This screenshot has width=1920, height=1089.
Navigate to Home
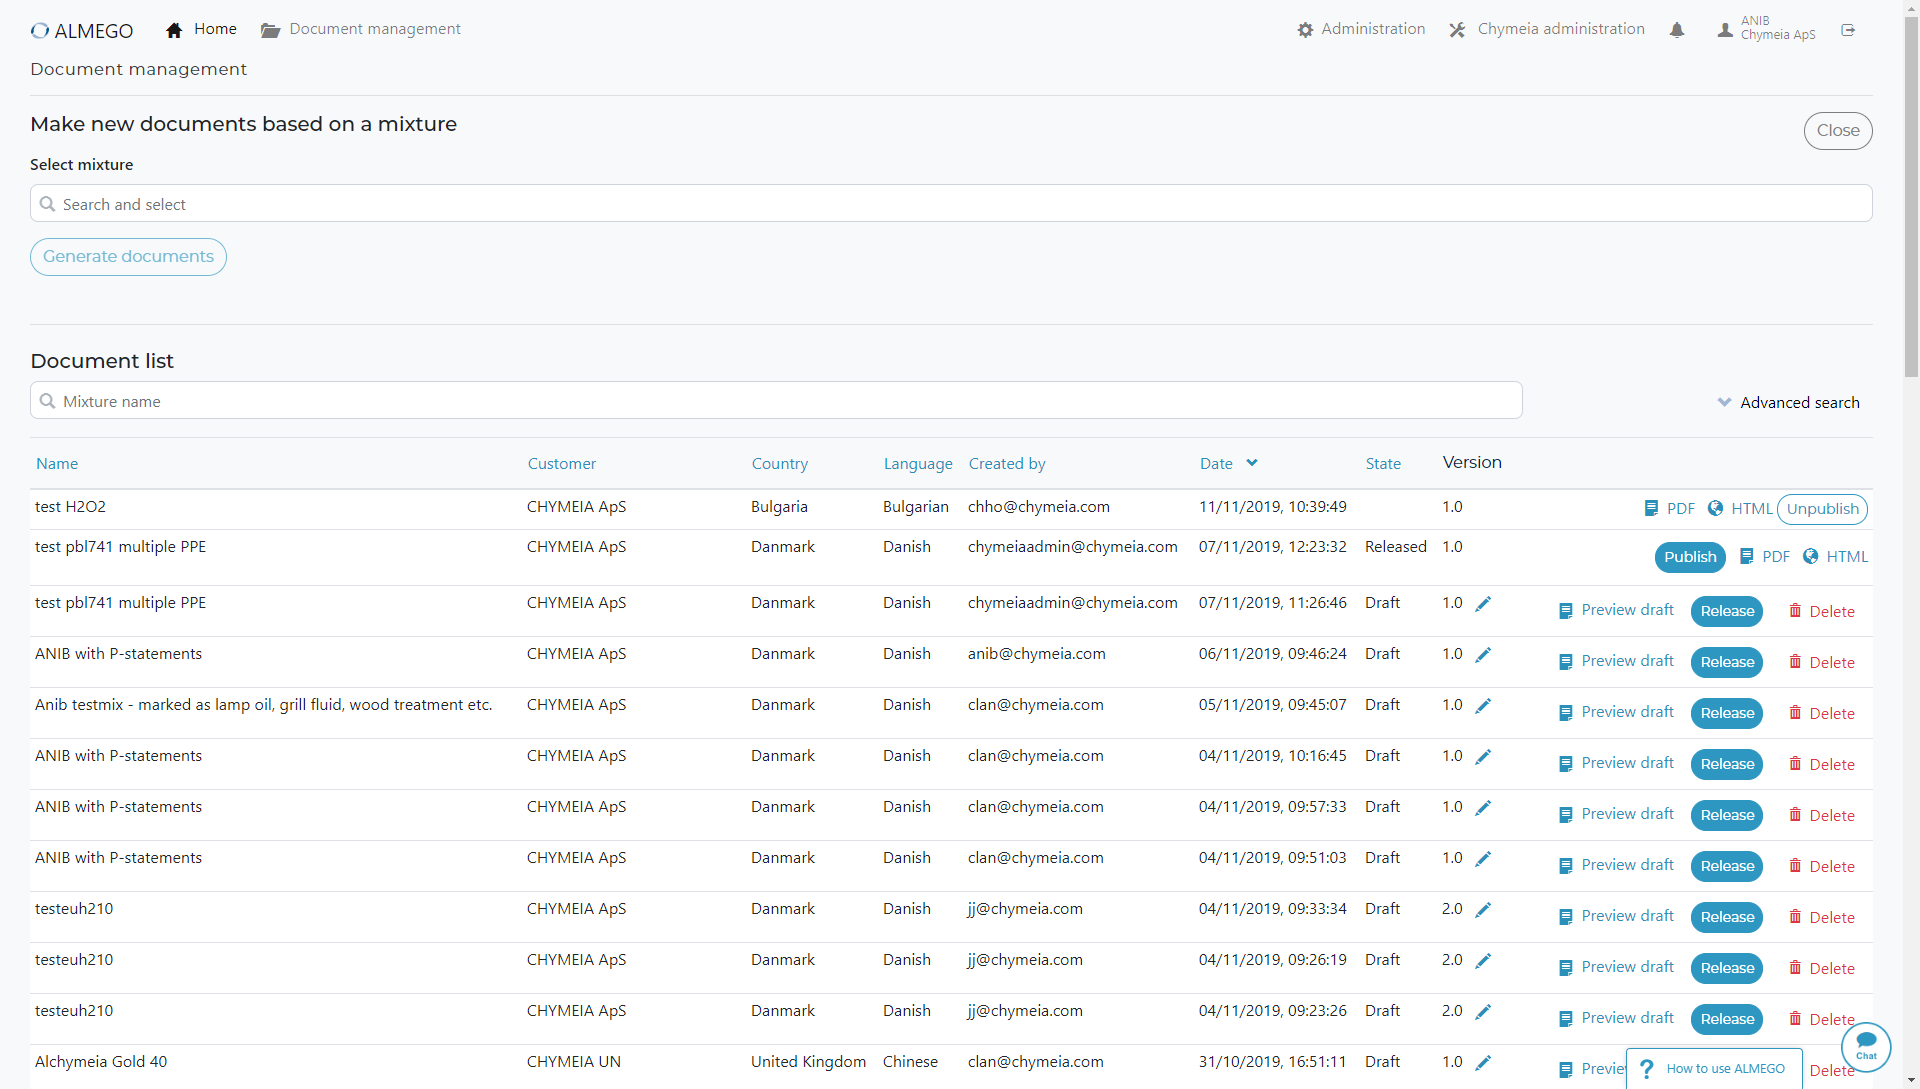click(201, 29)
